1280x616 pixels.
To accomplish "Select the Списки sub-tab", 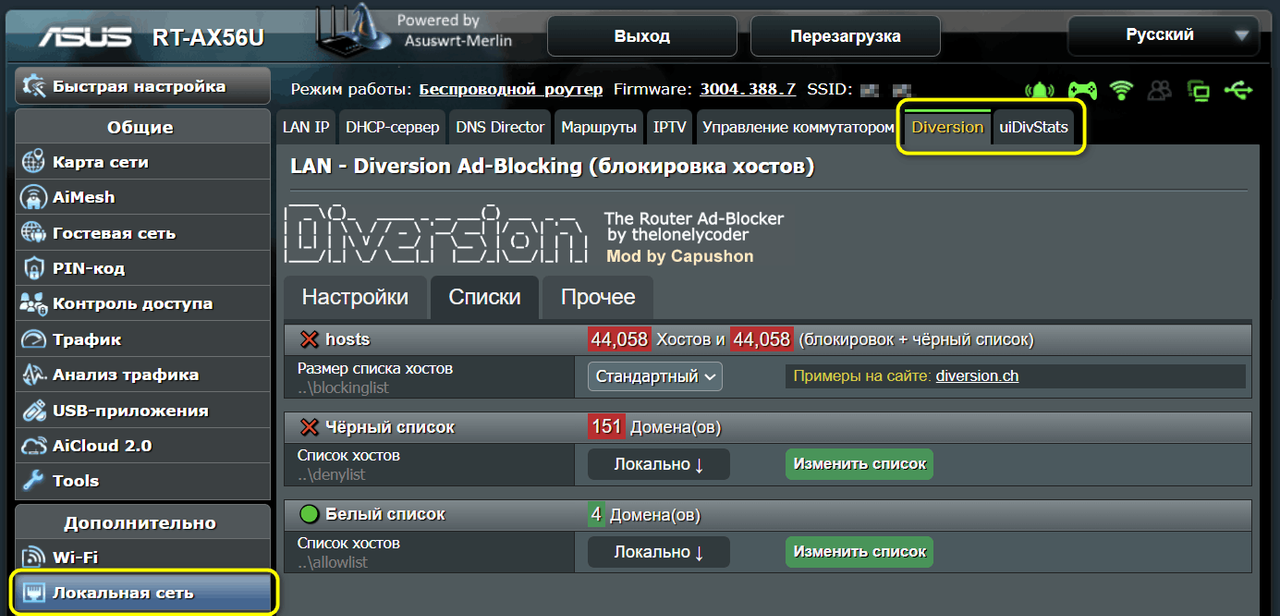I will pos(484,297).
